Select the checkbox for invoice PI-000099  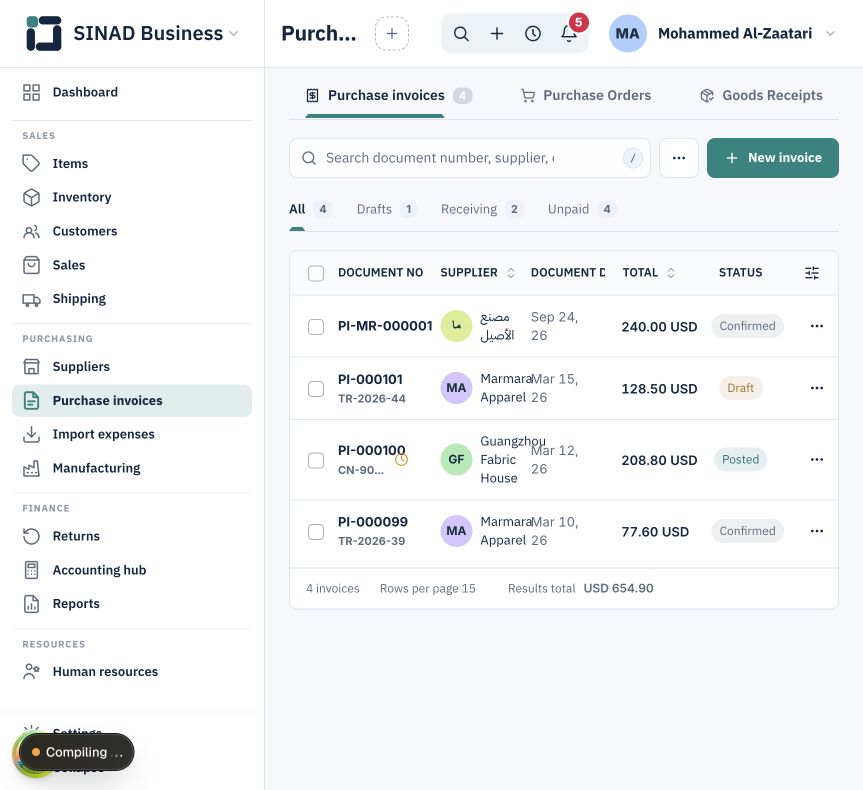pyautogui.click(x=316, y=532)
